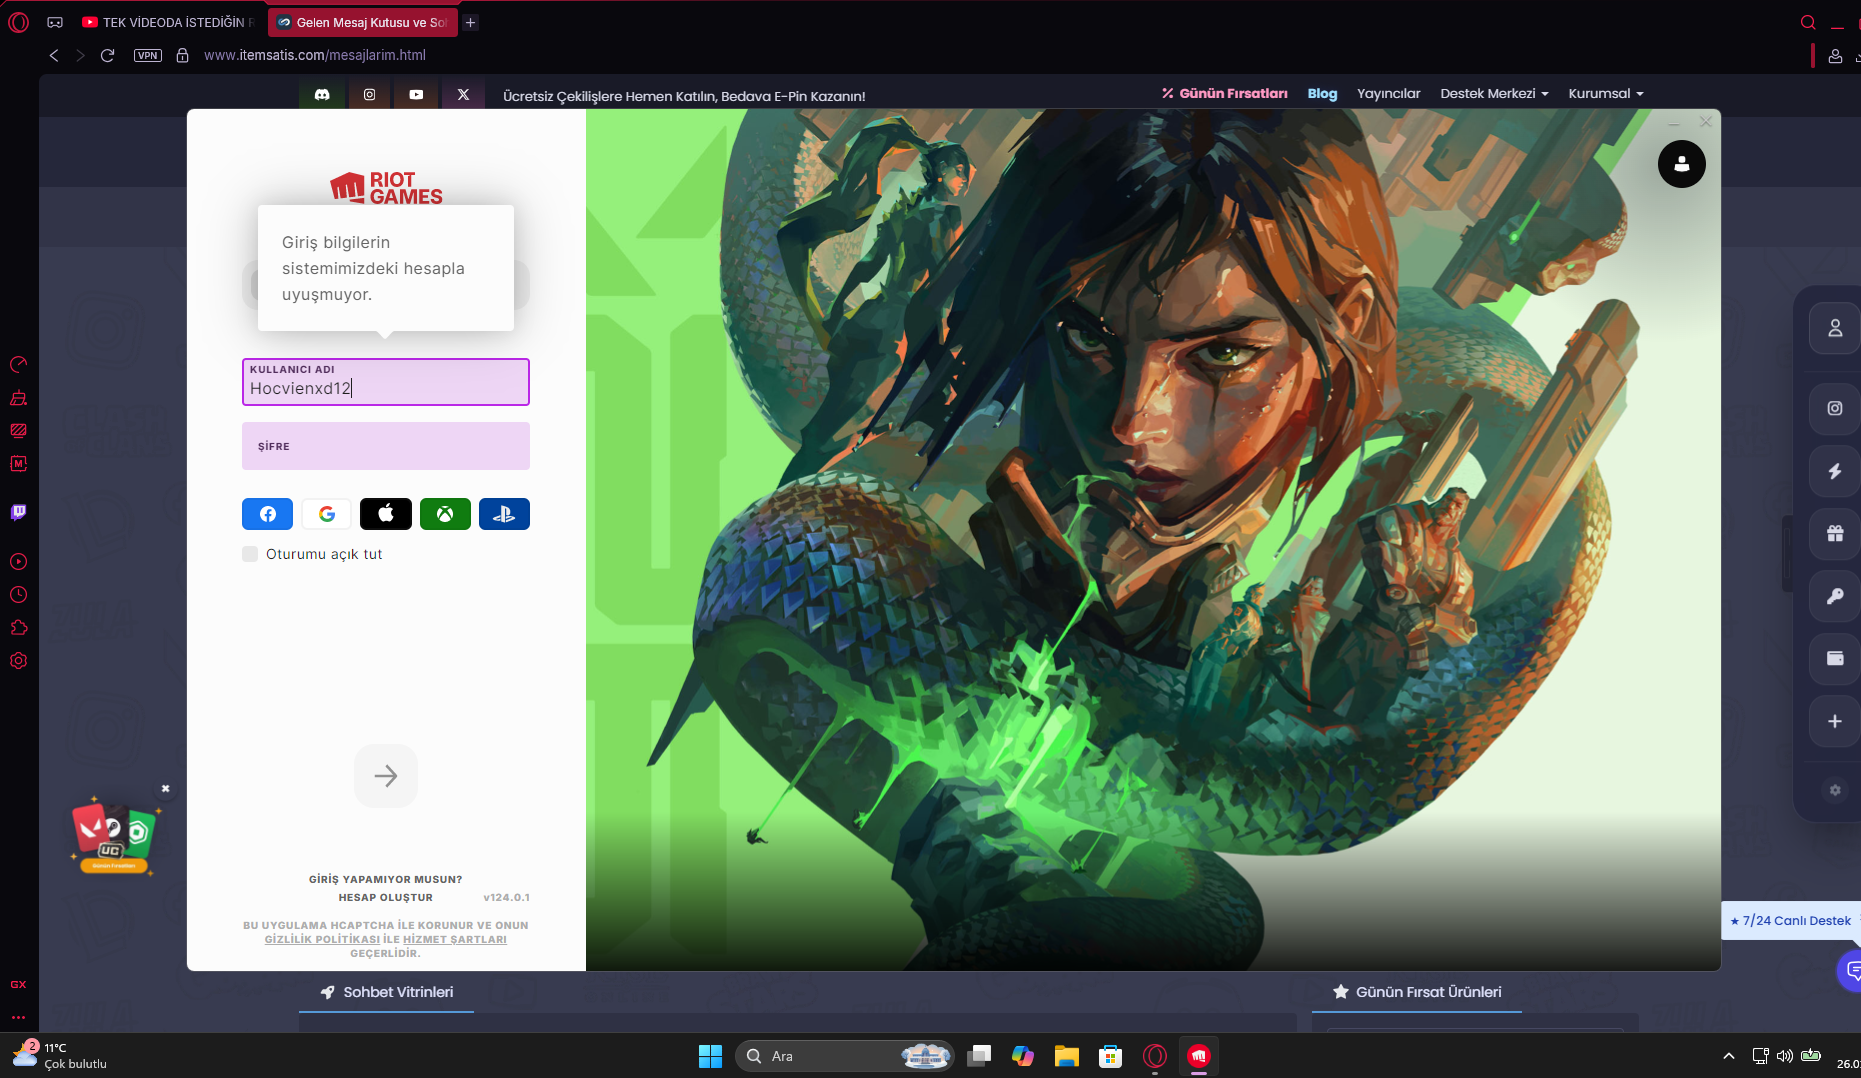This screenshot has height=1078, width=1861.
Task: Open the Yayıncılar link
Action: [1388, 93]
